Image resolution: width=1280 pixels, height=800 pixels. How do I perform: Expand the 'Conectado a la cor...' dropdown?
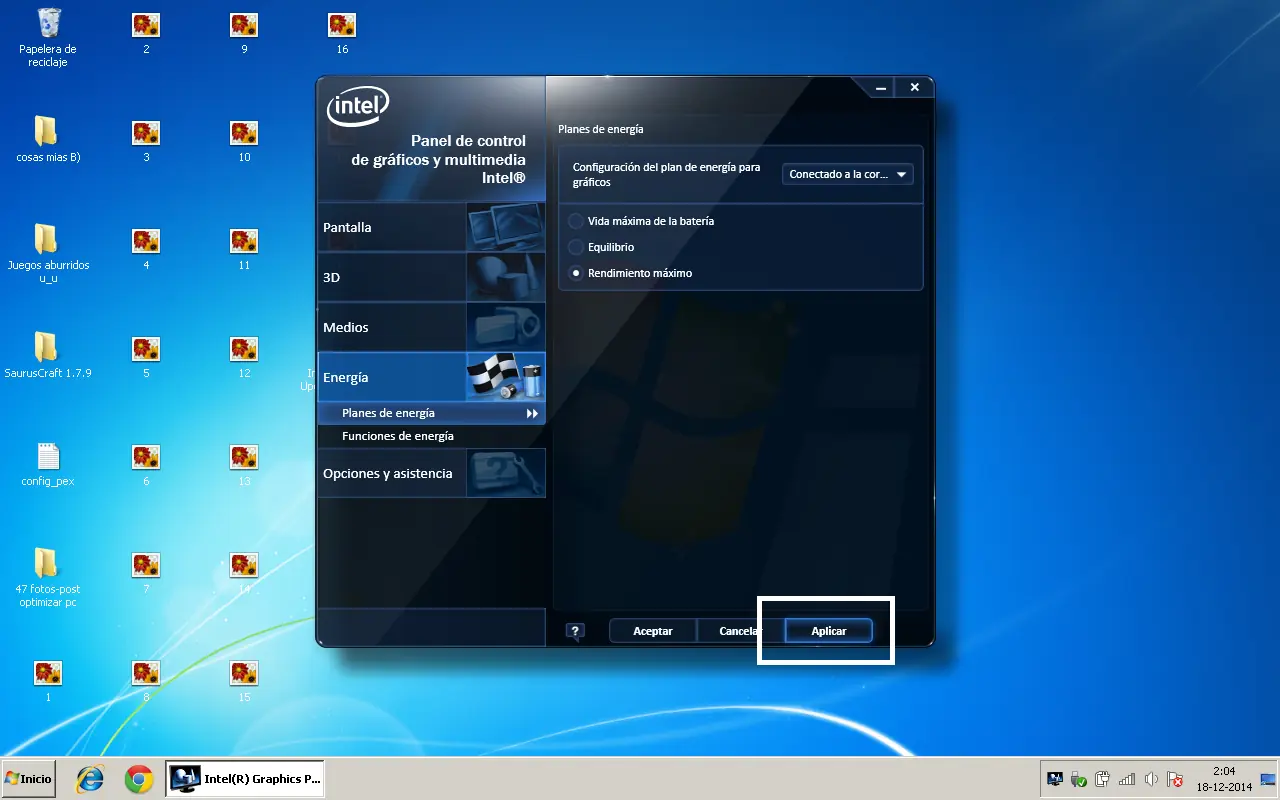(847, 174)
